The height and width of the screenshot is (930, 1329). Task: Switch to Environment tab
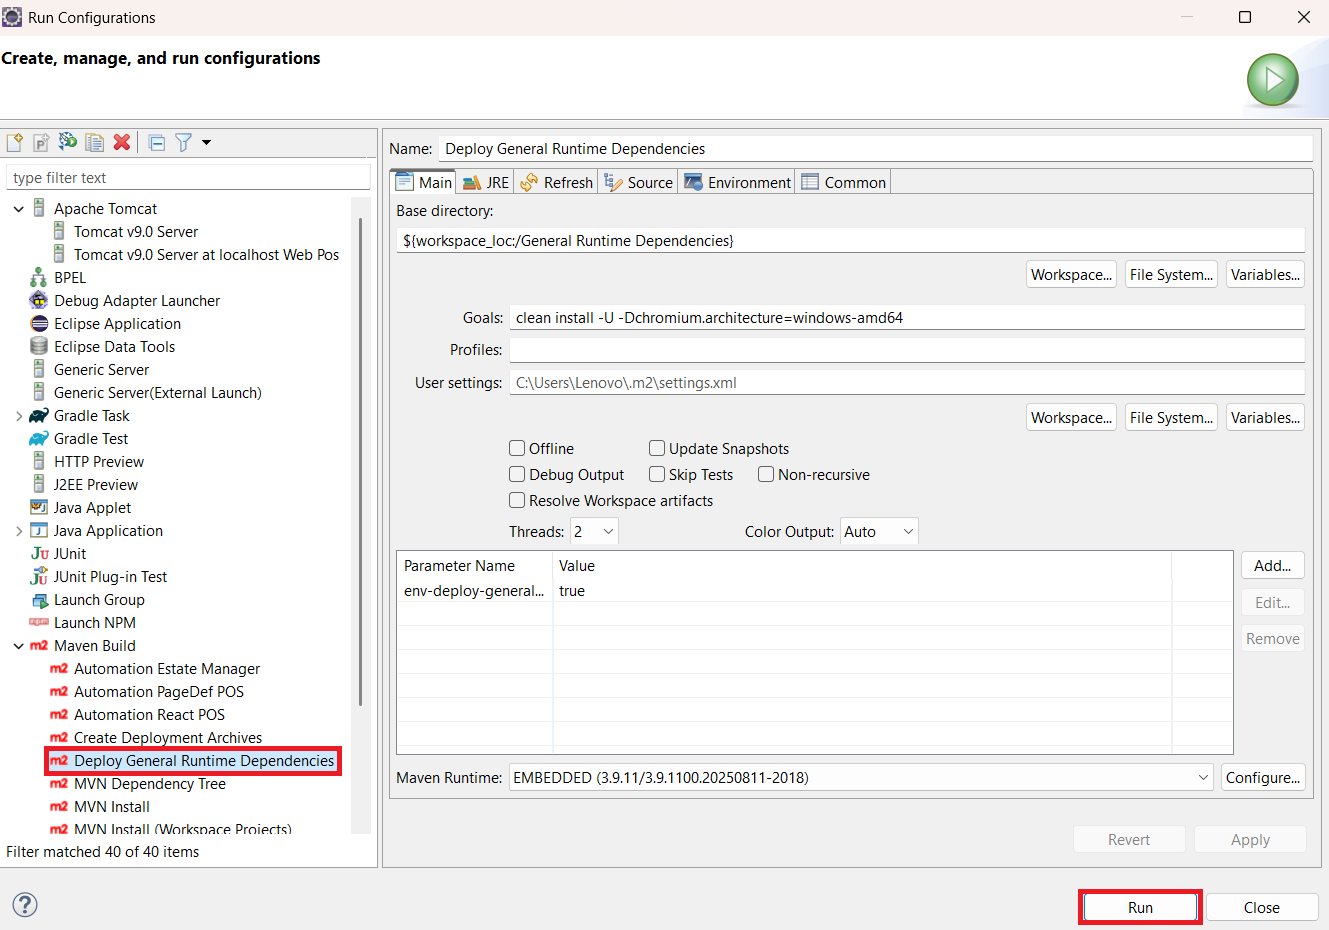(738, 182)
